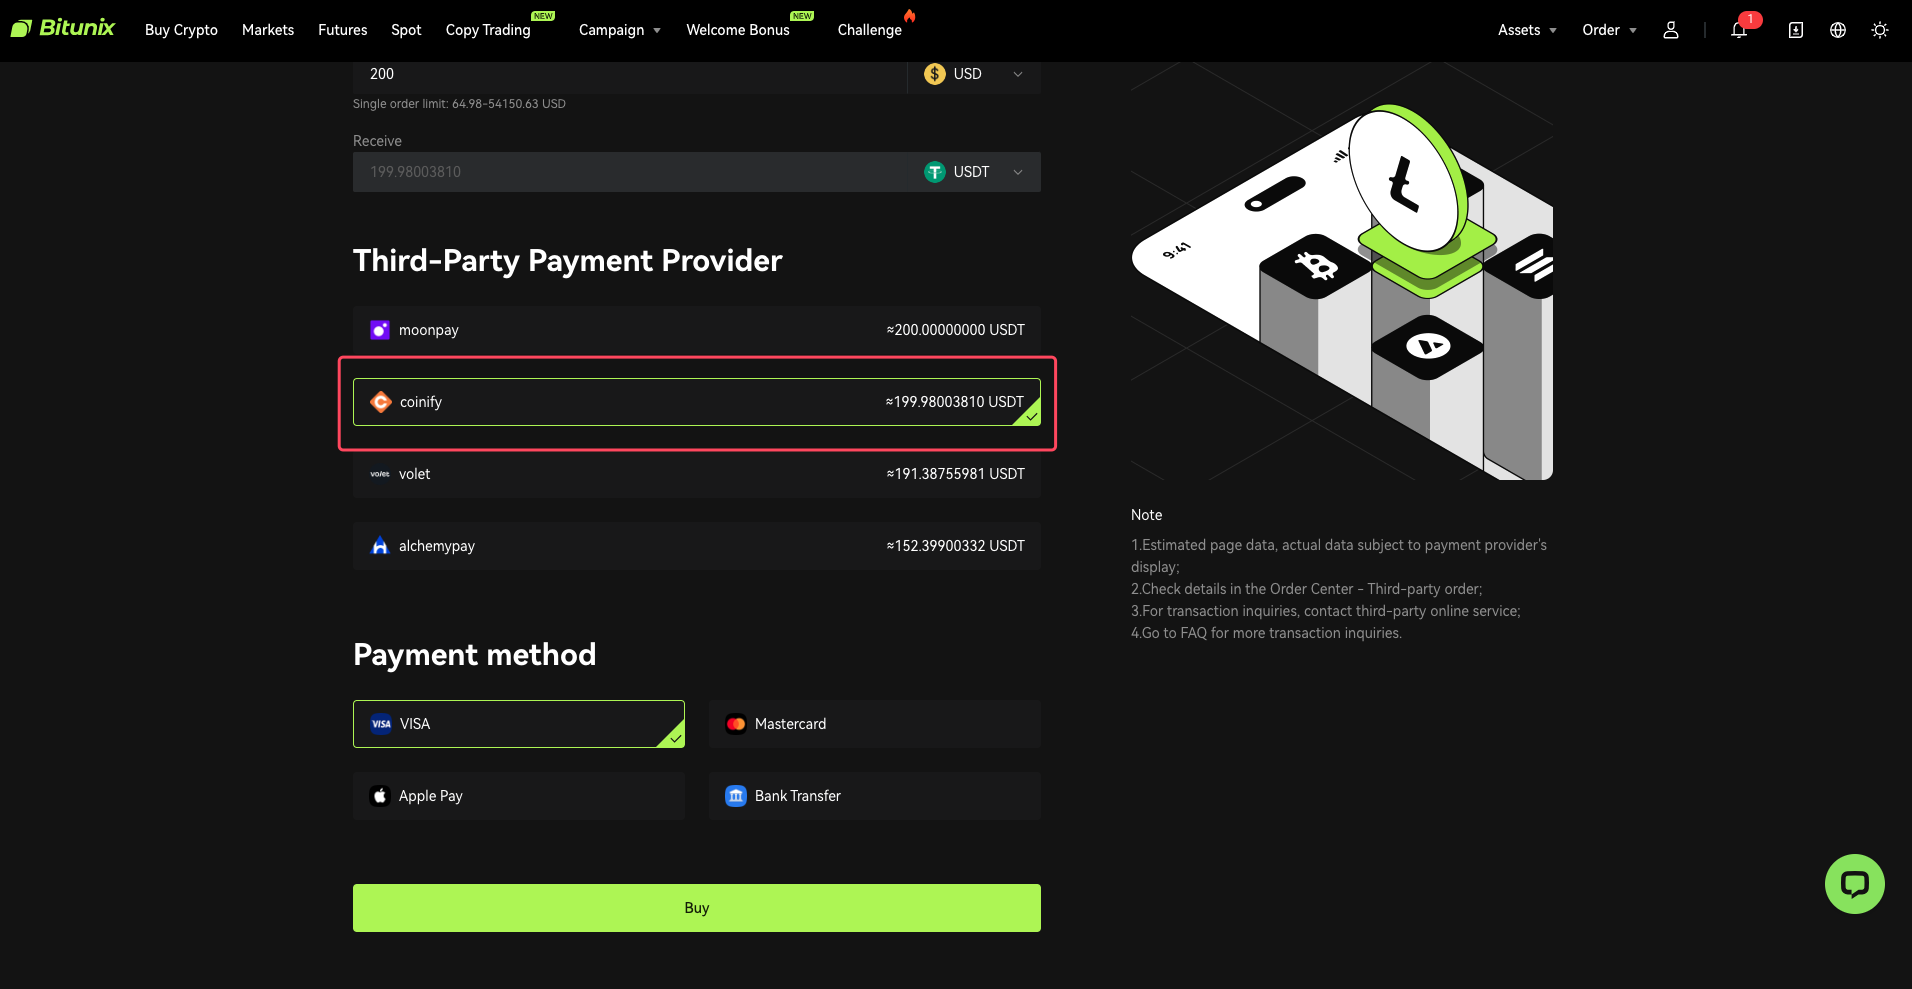1912x989 pixels.
Task: Click the Litecoin illustration thumbnail
Action: click(x=1342, y=272)
